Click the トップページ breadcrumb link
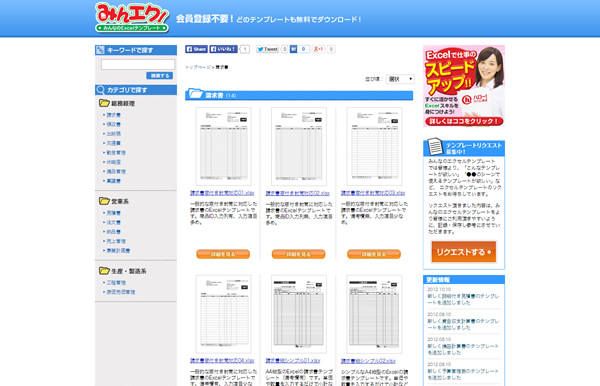This screenshot has height=386, width=600. coord(198,67)
